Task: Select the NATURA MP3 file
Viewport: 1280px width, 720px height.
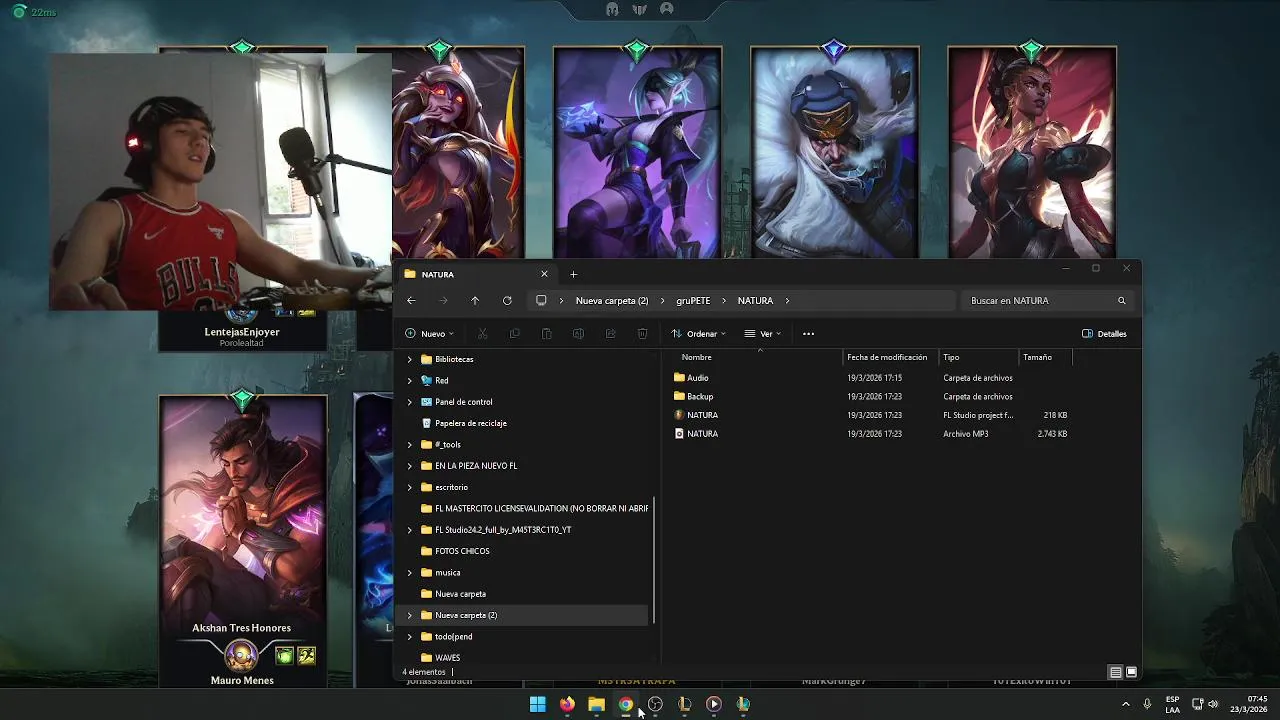Action: click(x=702, y=434)
